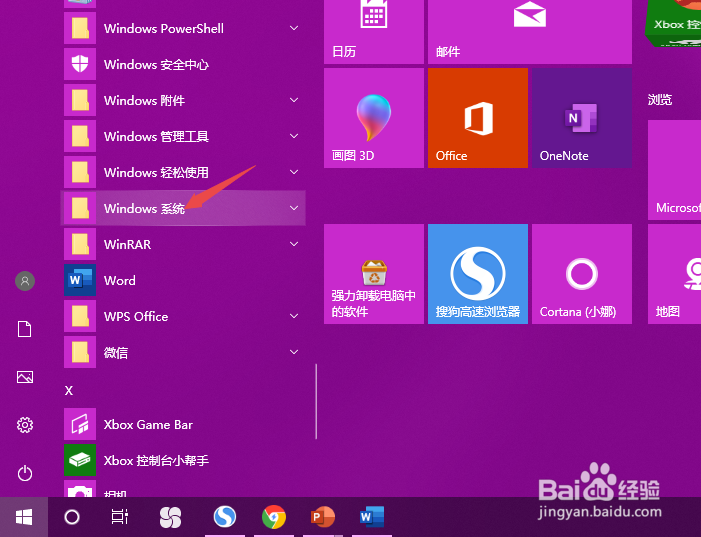Expand WPS Office chevron
The height and width of the screenshot is (537, 701).
tap(294, 316)
